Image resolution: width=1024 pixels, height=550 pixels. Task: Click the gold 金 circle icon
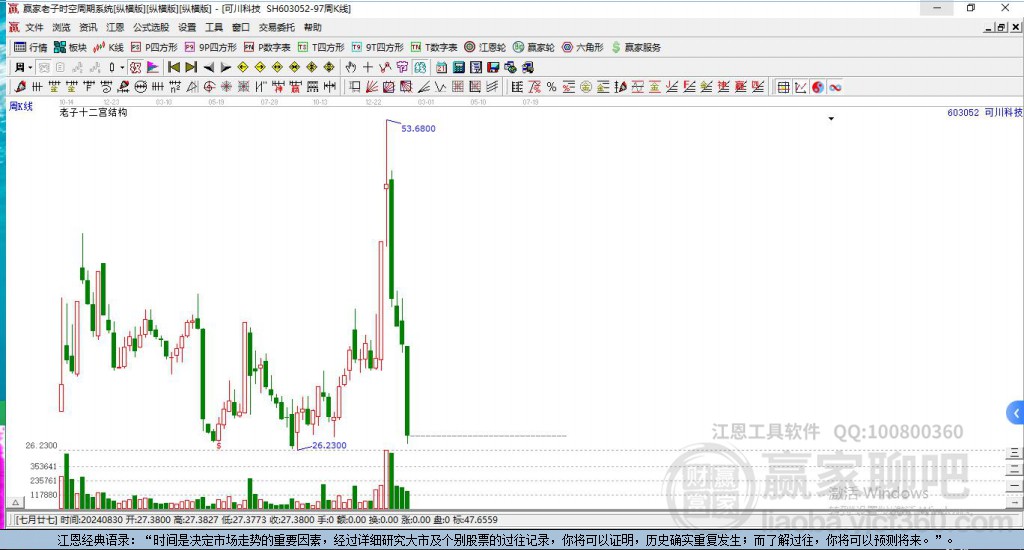pos(586,87)
